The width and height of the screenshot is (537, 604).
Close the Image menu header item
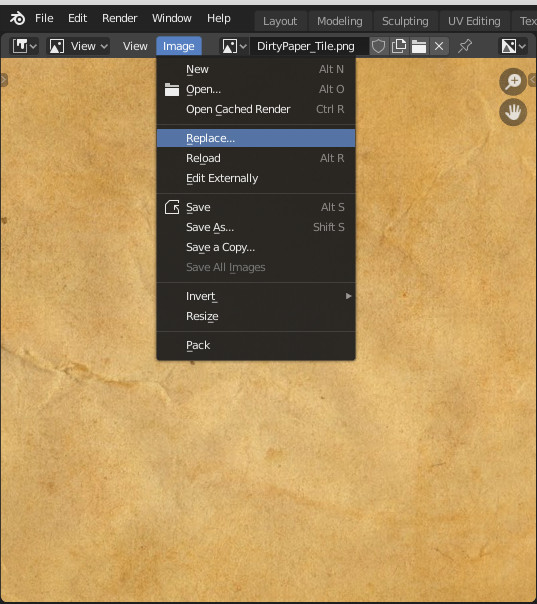pyautogui.click(x=179, y=46)
